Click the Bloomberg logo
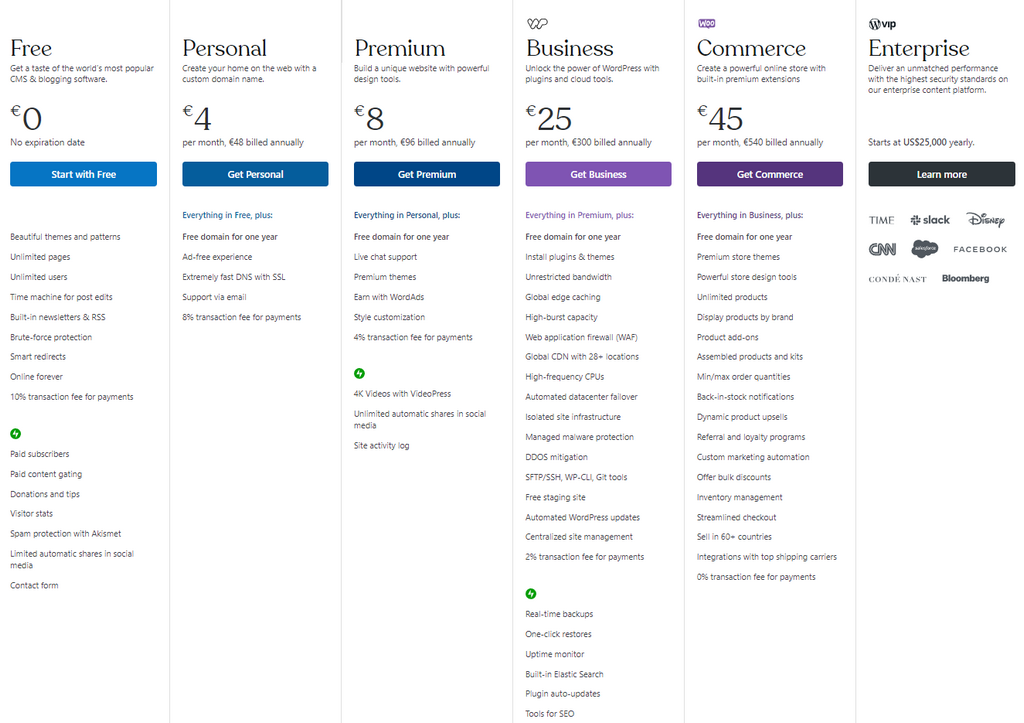Image resolution: width=1024 pixels, height=723 pixels. pos(964,278)
